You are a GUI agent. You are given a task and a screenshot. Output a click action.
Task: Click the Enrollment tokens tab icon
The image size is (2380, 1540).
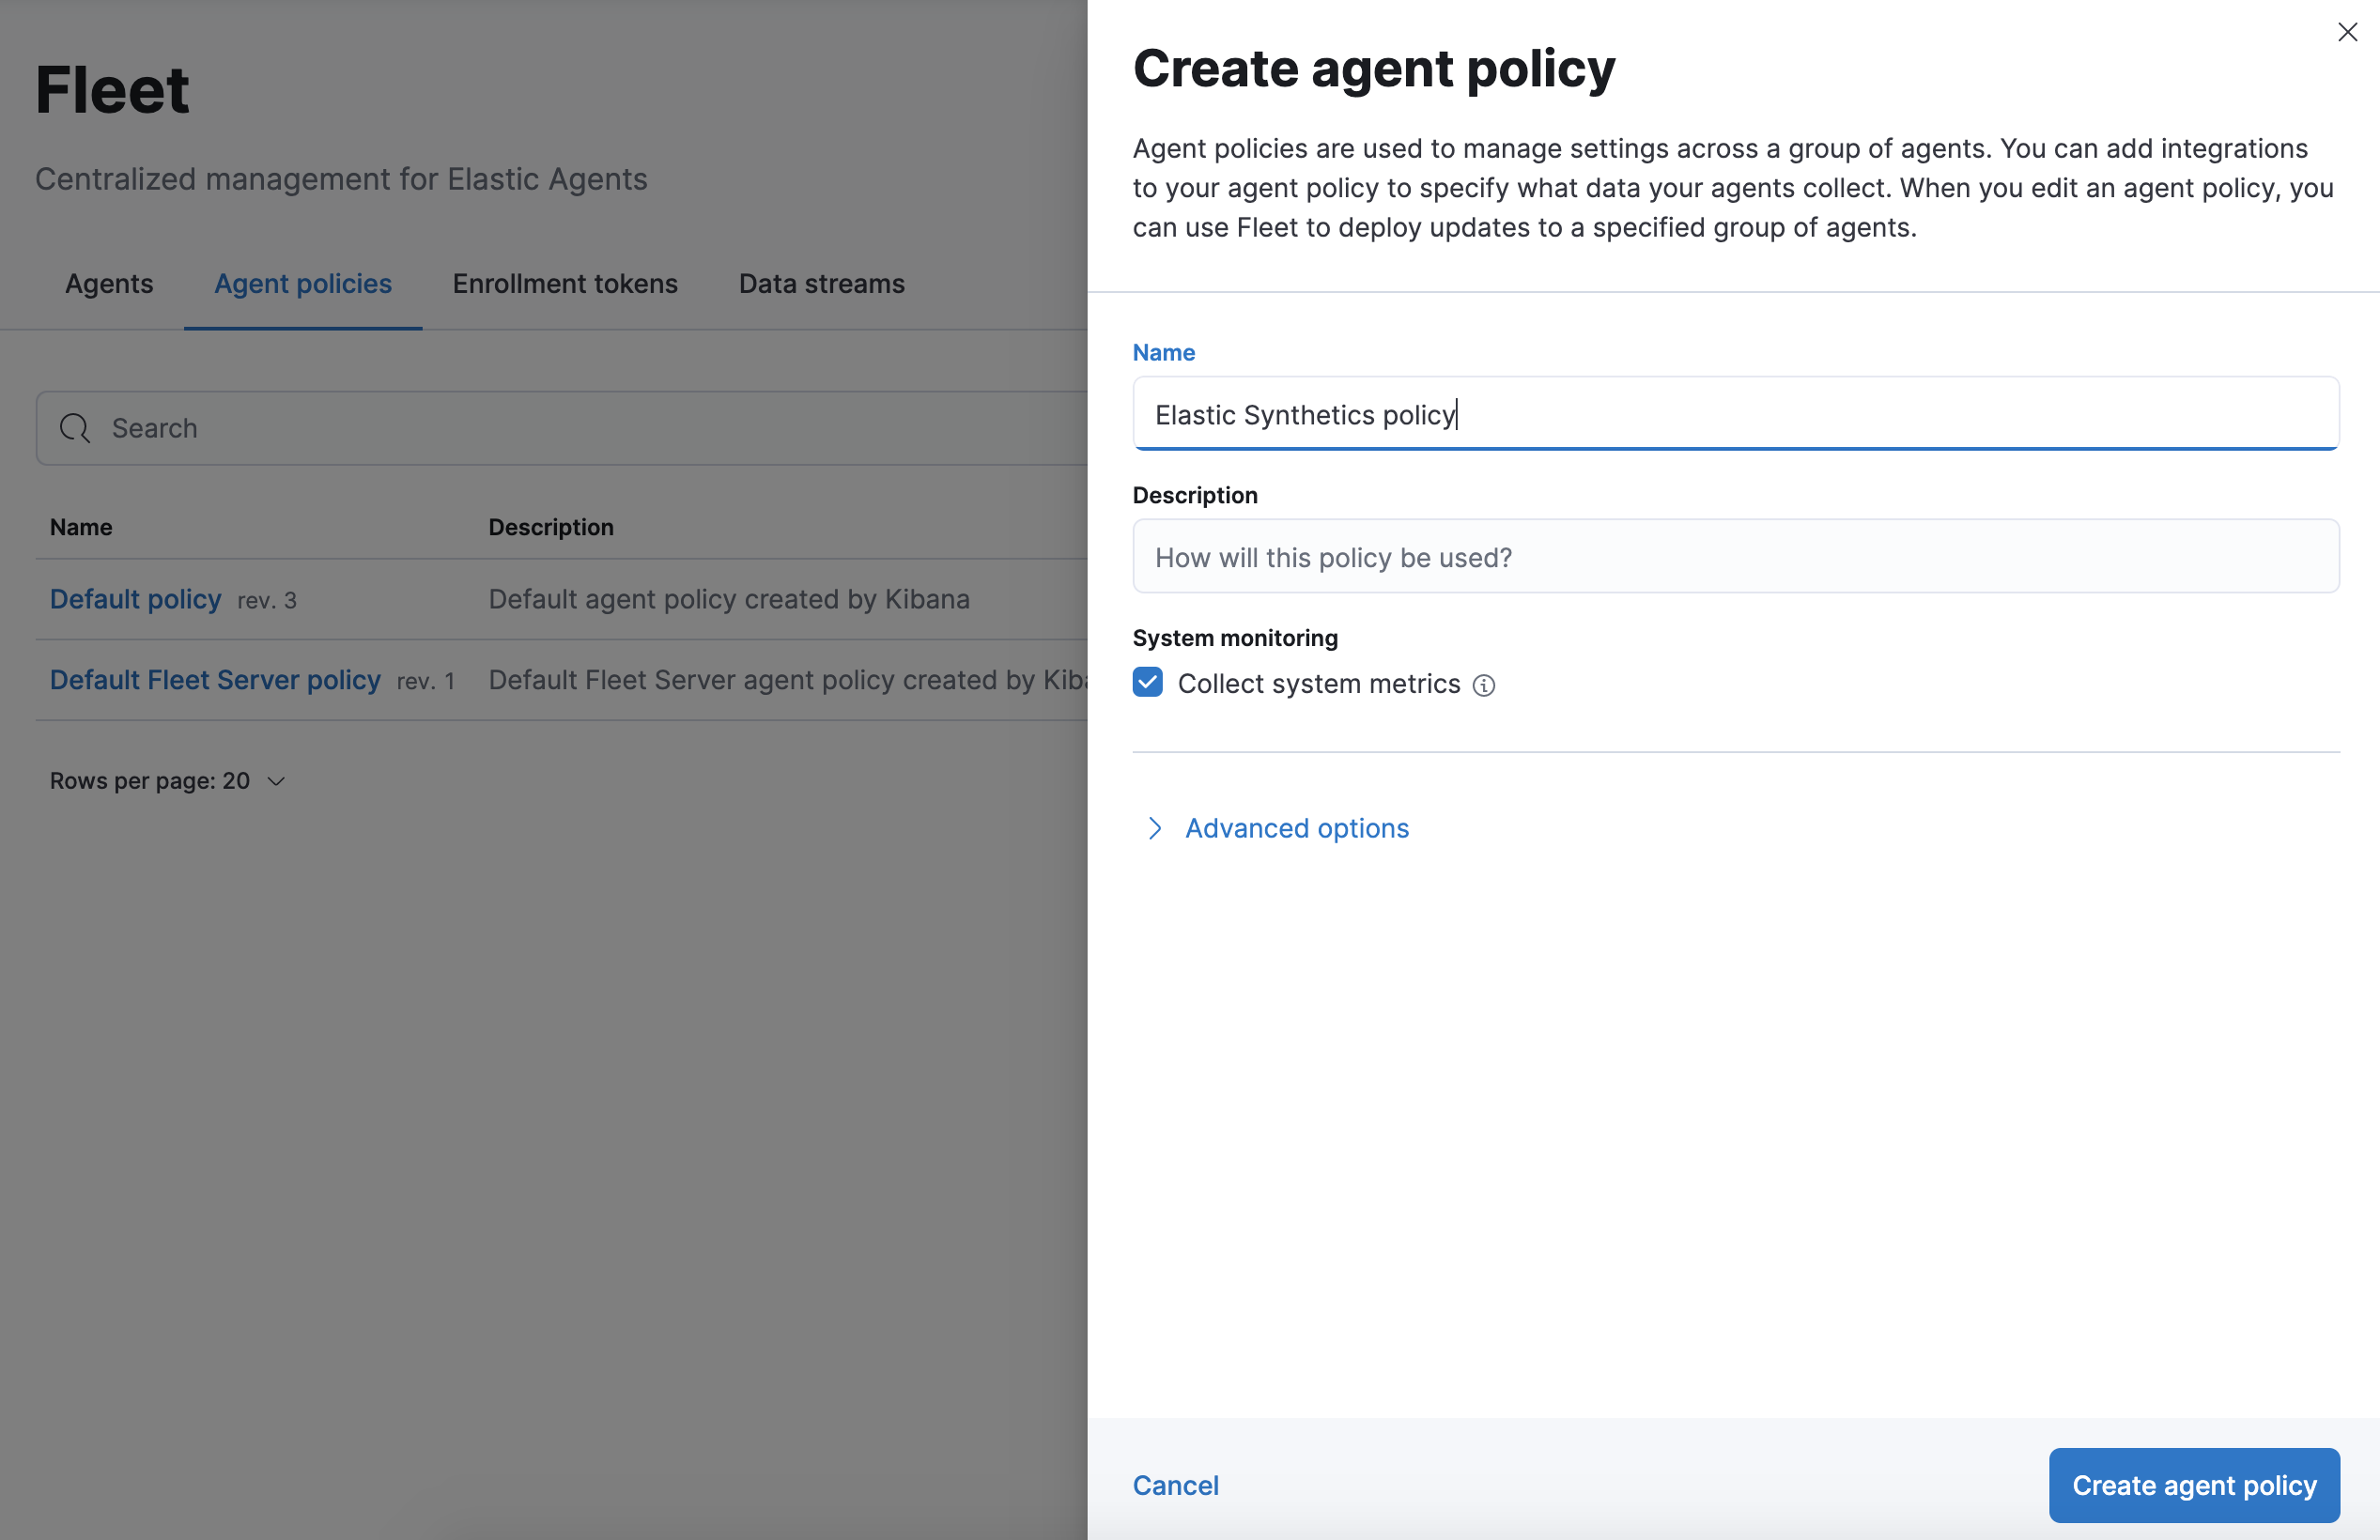pyautogui.click(x=565, y=283)
